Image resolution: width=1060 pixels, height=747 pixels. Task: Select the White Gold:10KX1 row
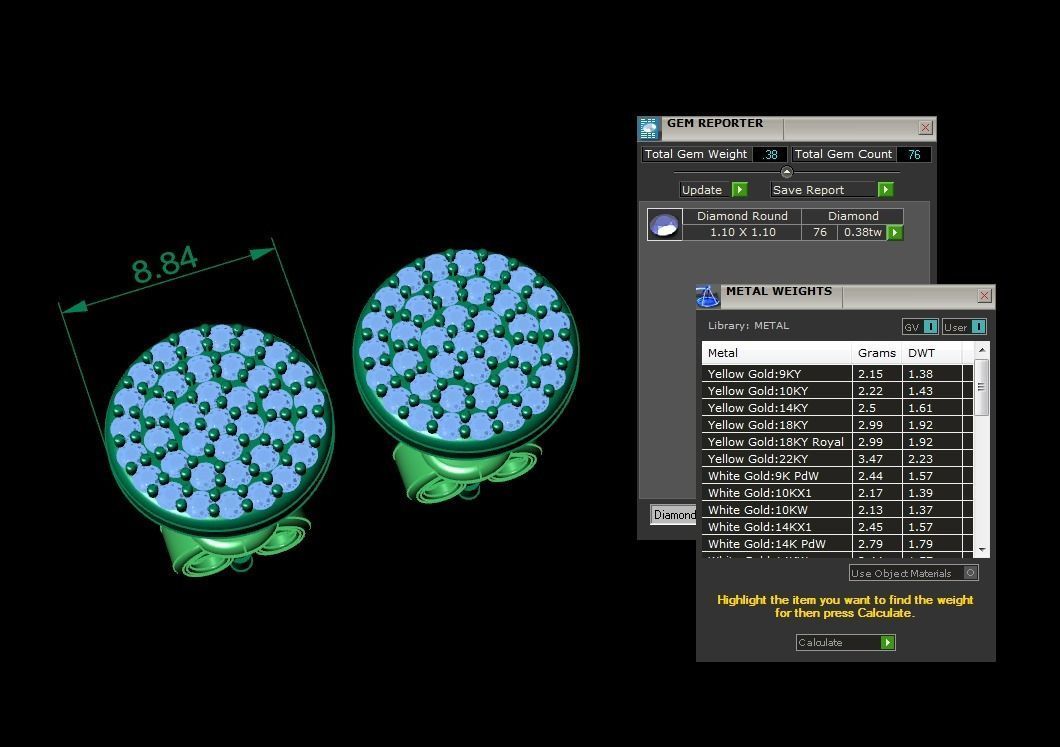838,493
